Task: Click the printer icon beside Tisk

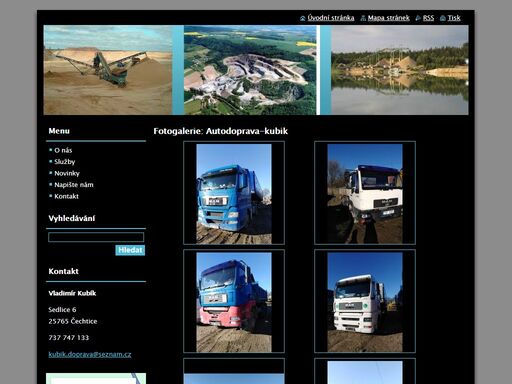Action: coord(443,18)
